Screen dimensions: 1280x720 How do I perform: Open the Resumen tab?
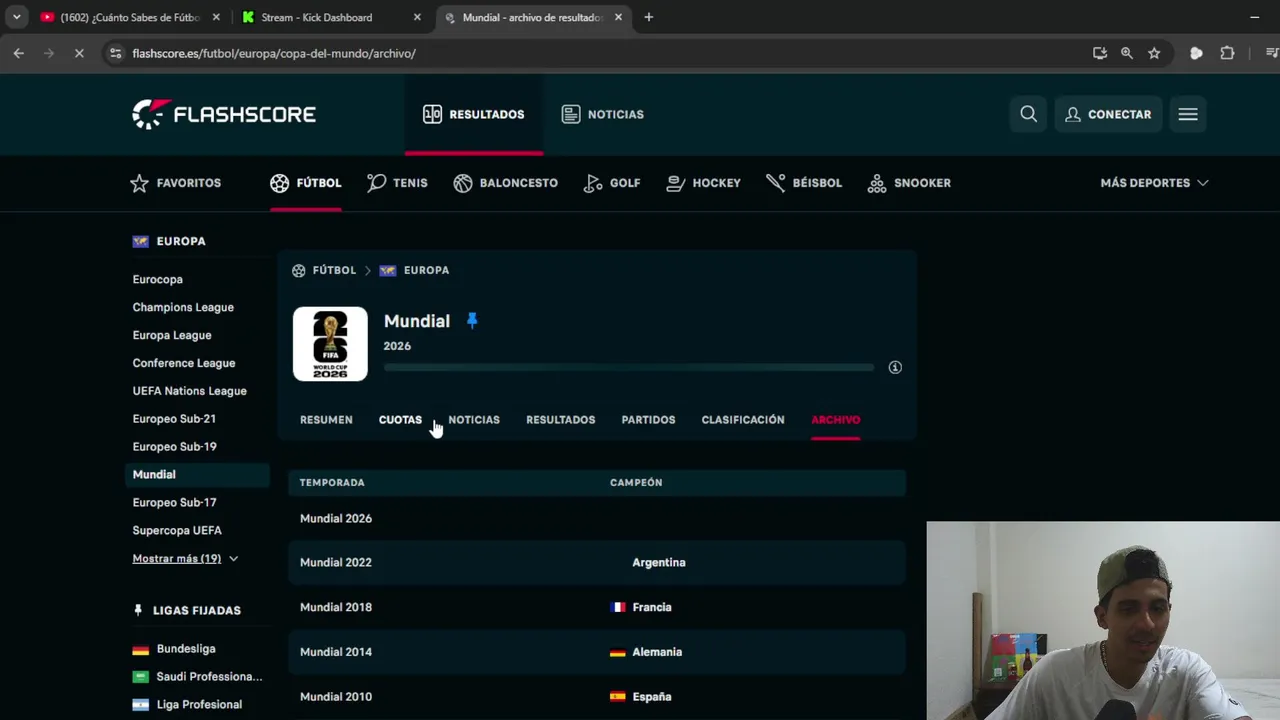pos(326,420)
